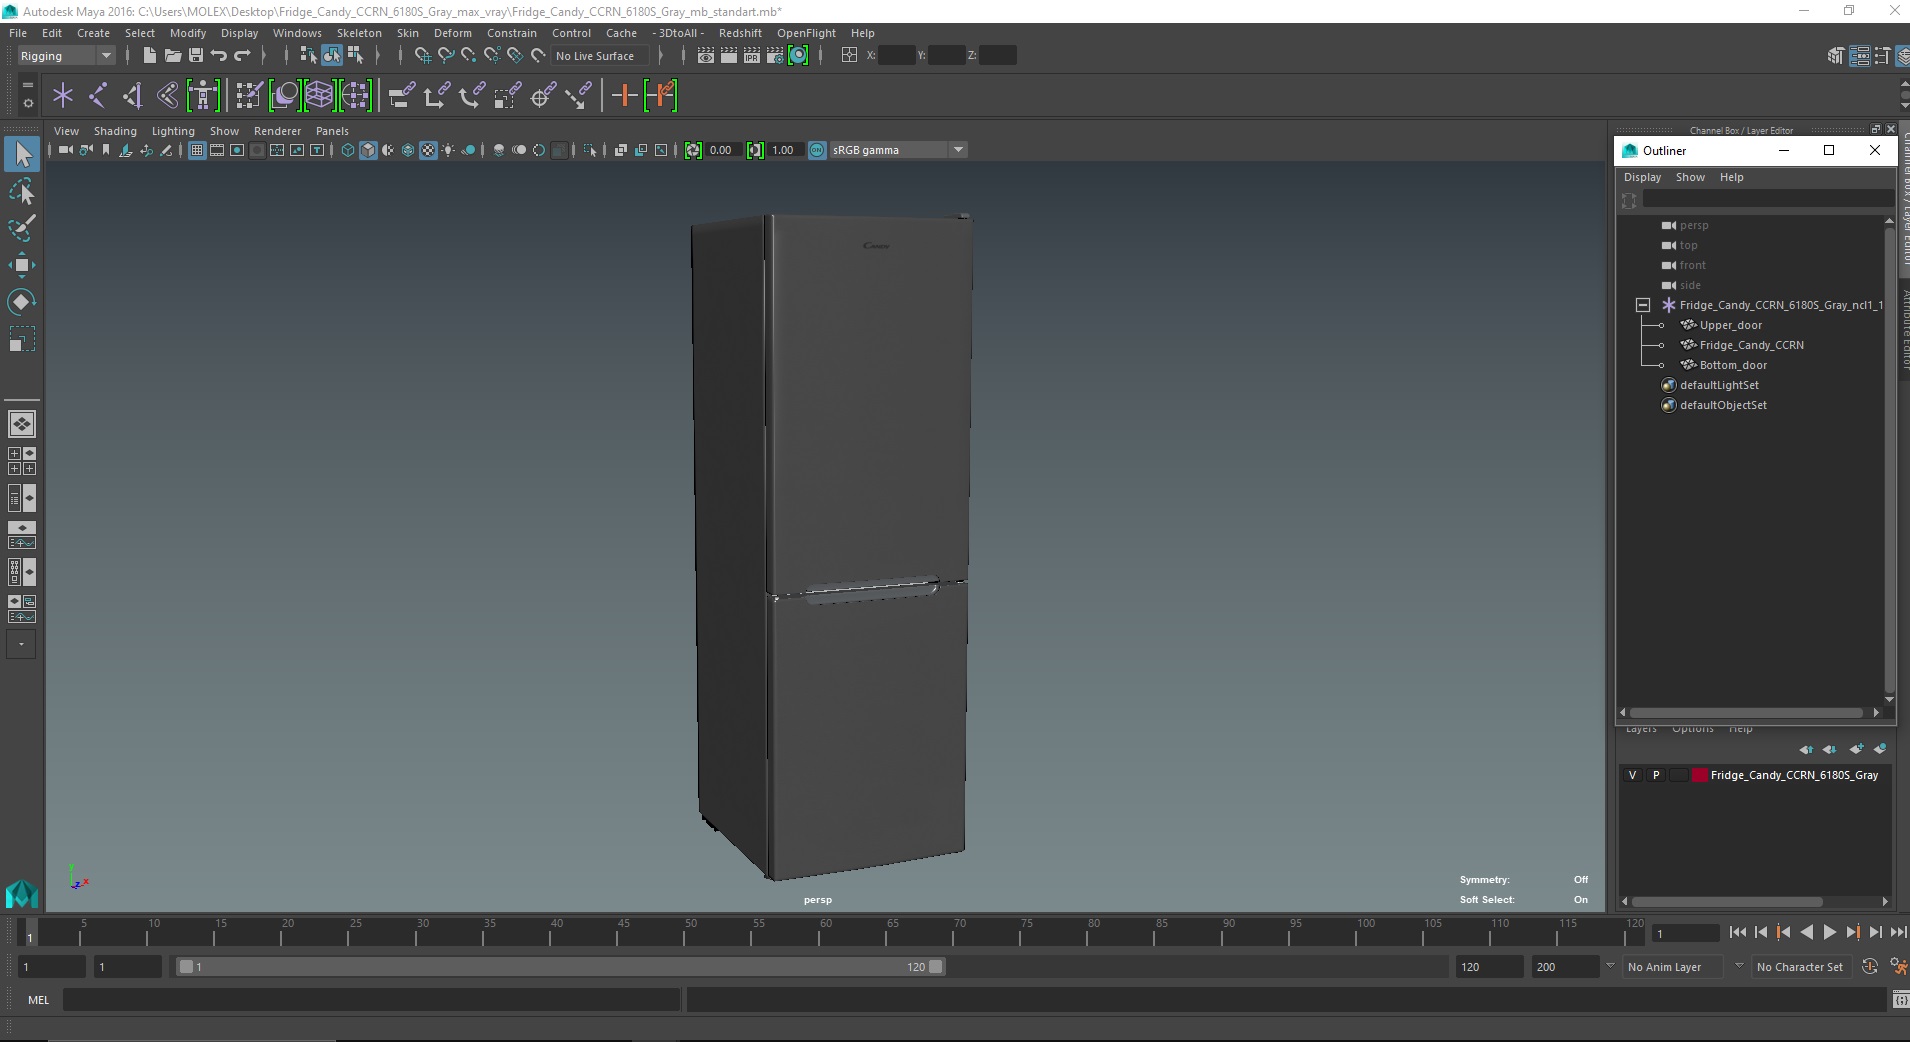
Task: Toggle auto keyframe button
Action: click(x=1870, y=967)
